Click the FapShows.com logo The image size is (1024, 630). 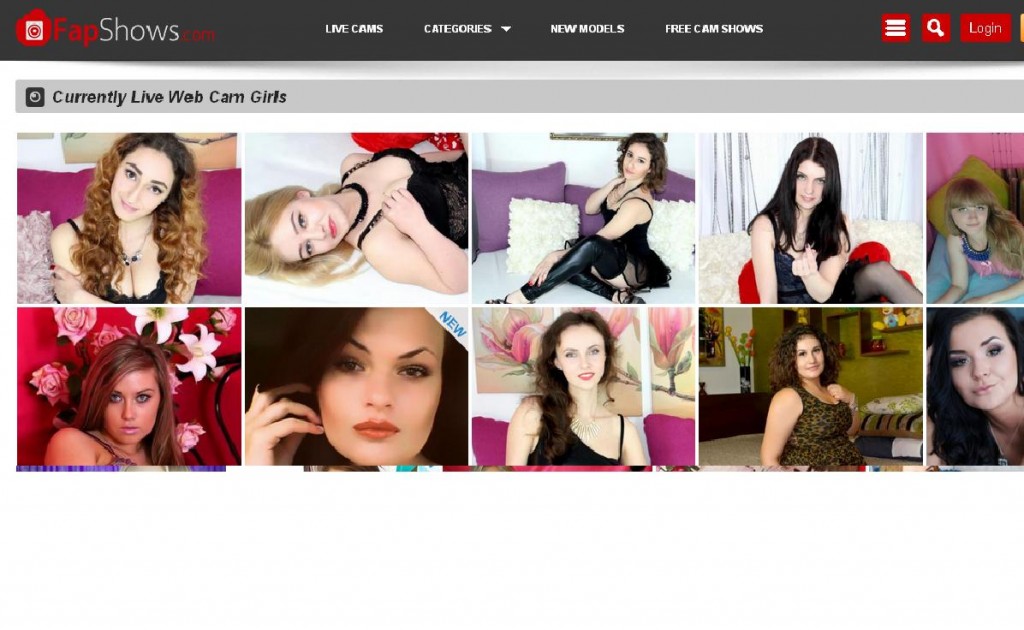(115, 29)
